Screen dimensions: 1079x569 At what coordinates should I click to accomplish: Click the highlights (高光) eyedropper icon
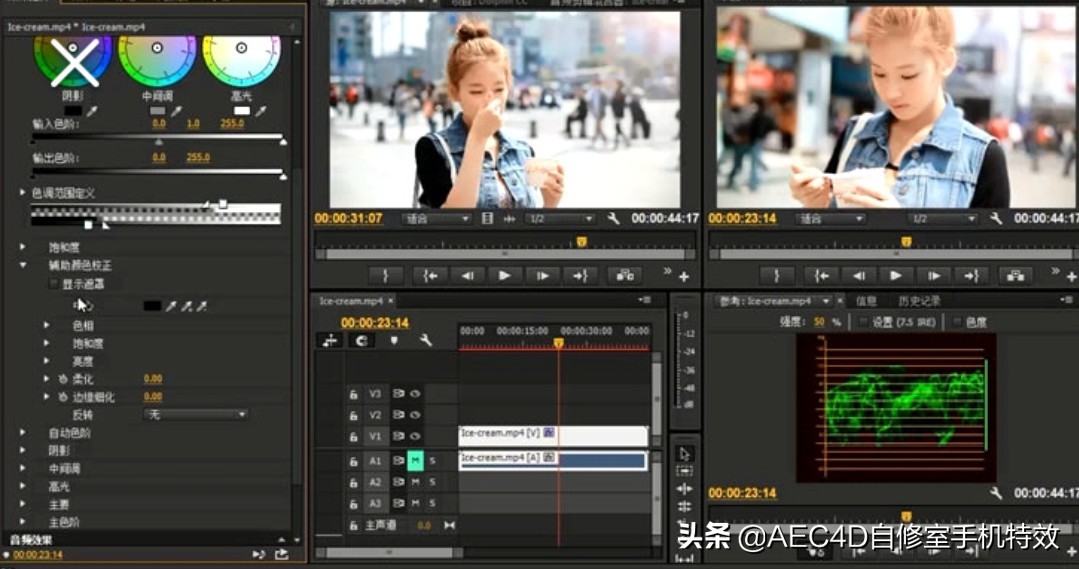pos(260,111)
